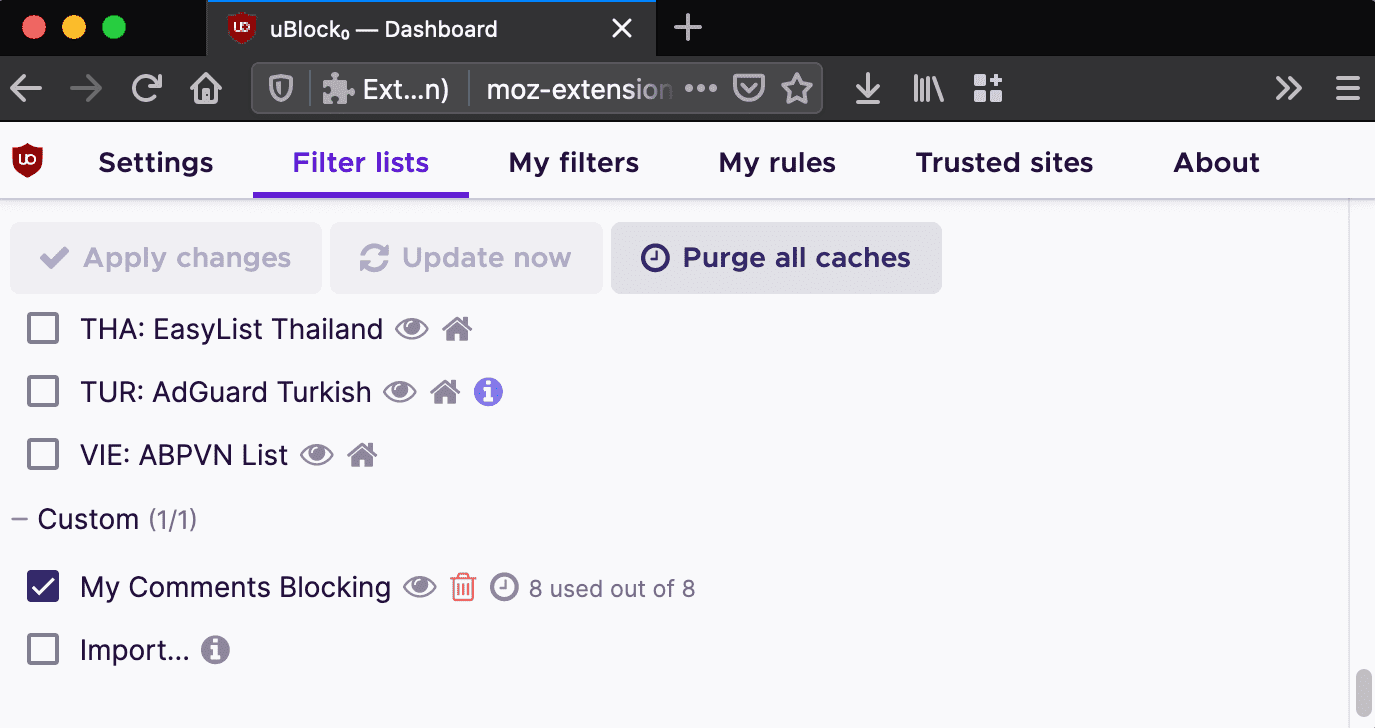Click clock icon next to My Comments Blocking
The image size is (1375, 728).
click(505, 587)
